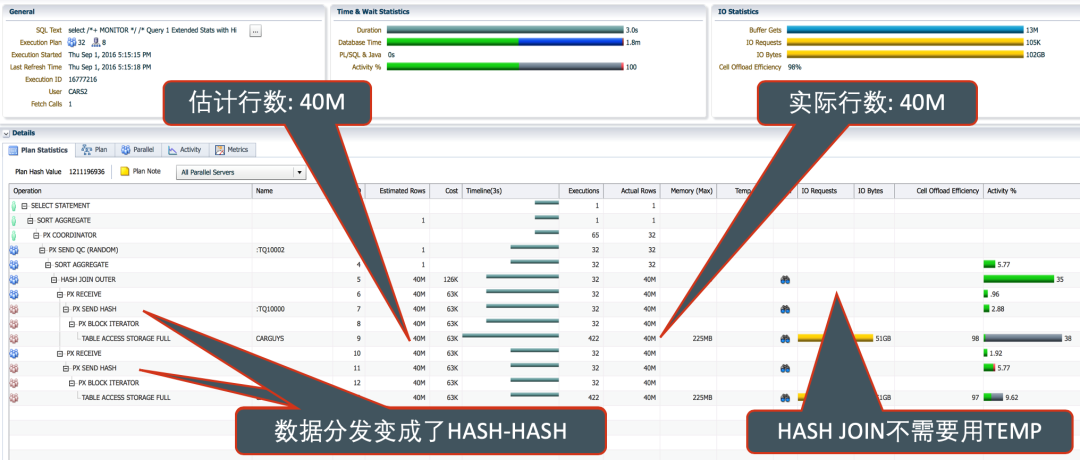Viewport: 1080px width, 460px height.
Task: Open the Activity tab
Action: [185, 149]
